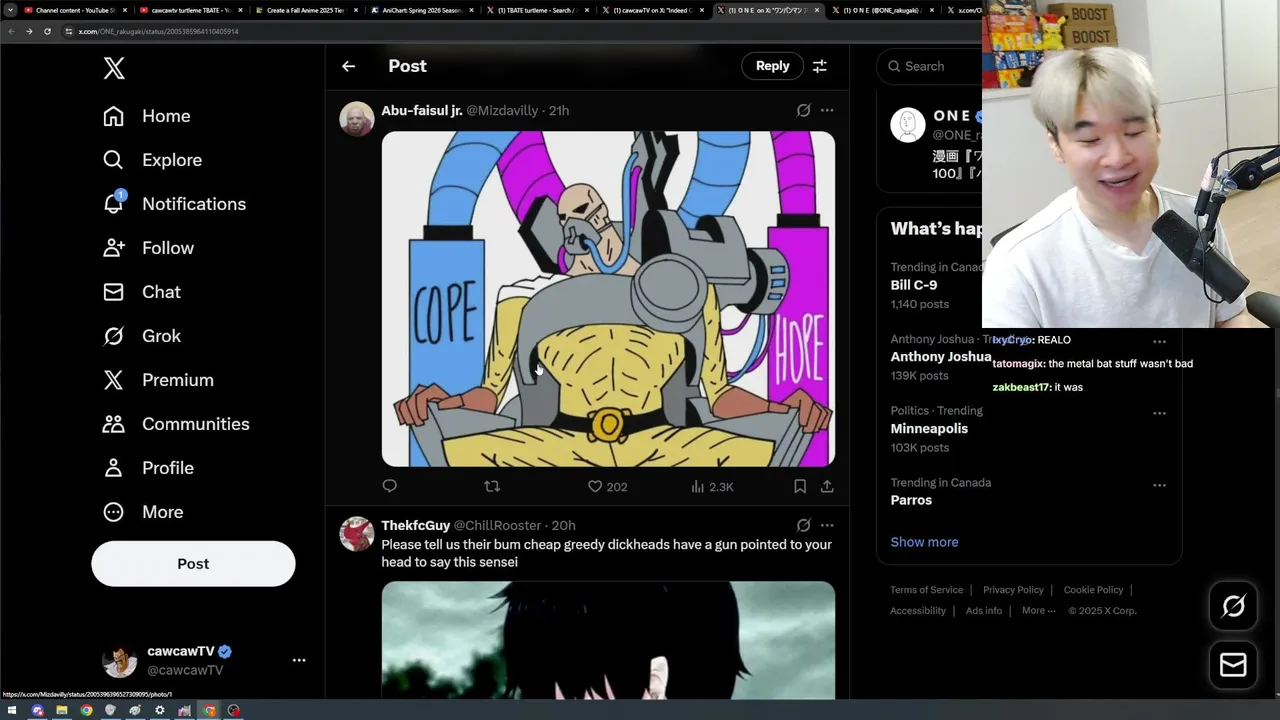Click Grok icon on Abu-faisul's post
Viewport: 1280px width, 720px height.
coord(803,110)
